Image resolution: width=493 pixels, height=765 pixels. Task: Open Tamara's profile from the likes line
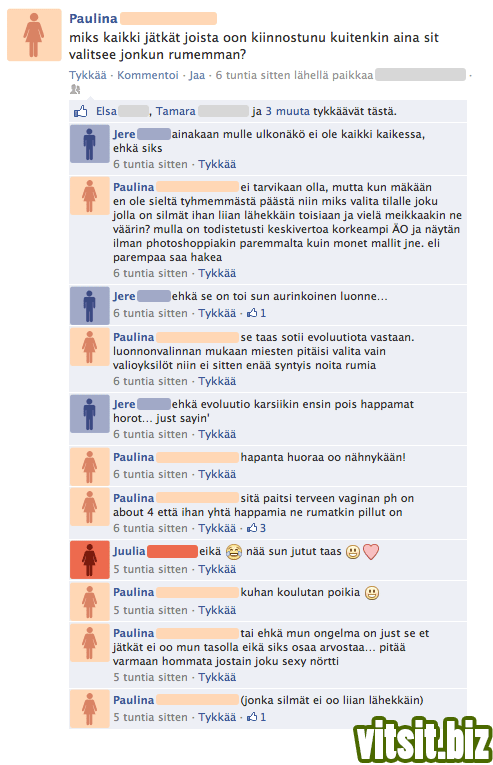(176, 111)
